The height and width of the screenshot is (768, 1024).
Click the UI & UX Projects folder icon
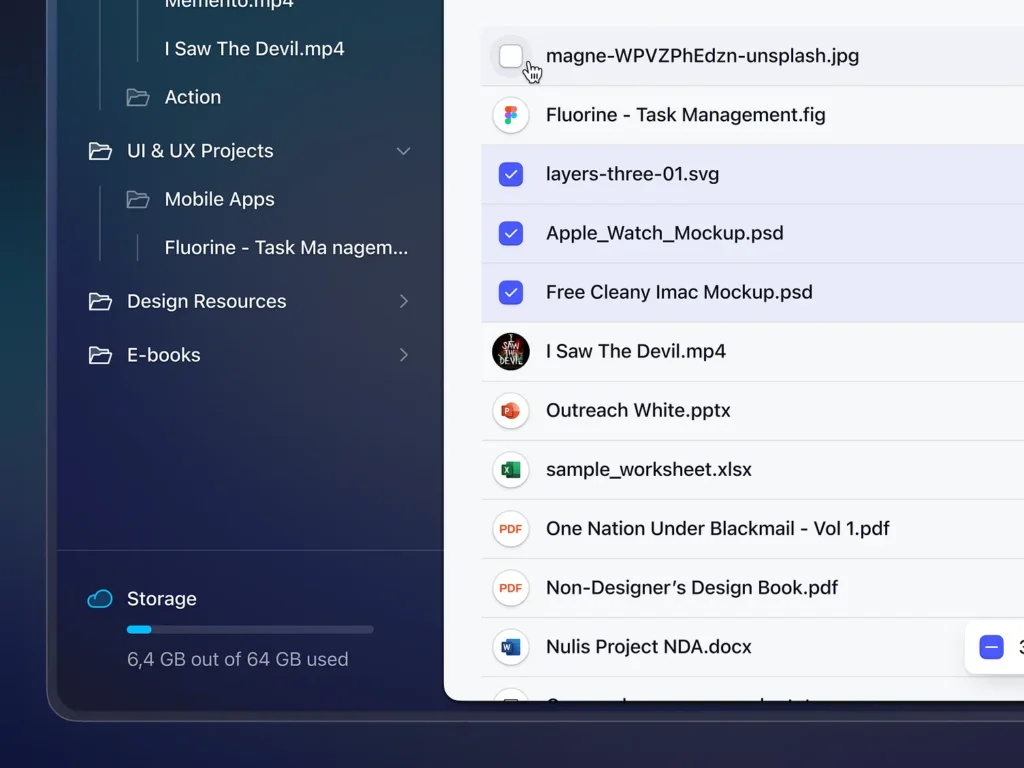[x=100, y=151]
